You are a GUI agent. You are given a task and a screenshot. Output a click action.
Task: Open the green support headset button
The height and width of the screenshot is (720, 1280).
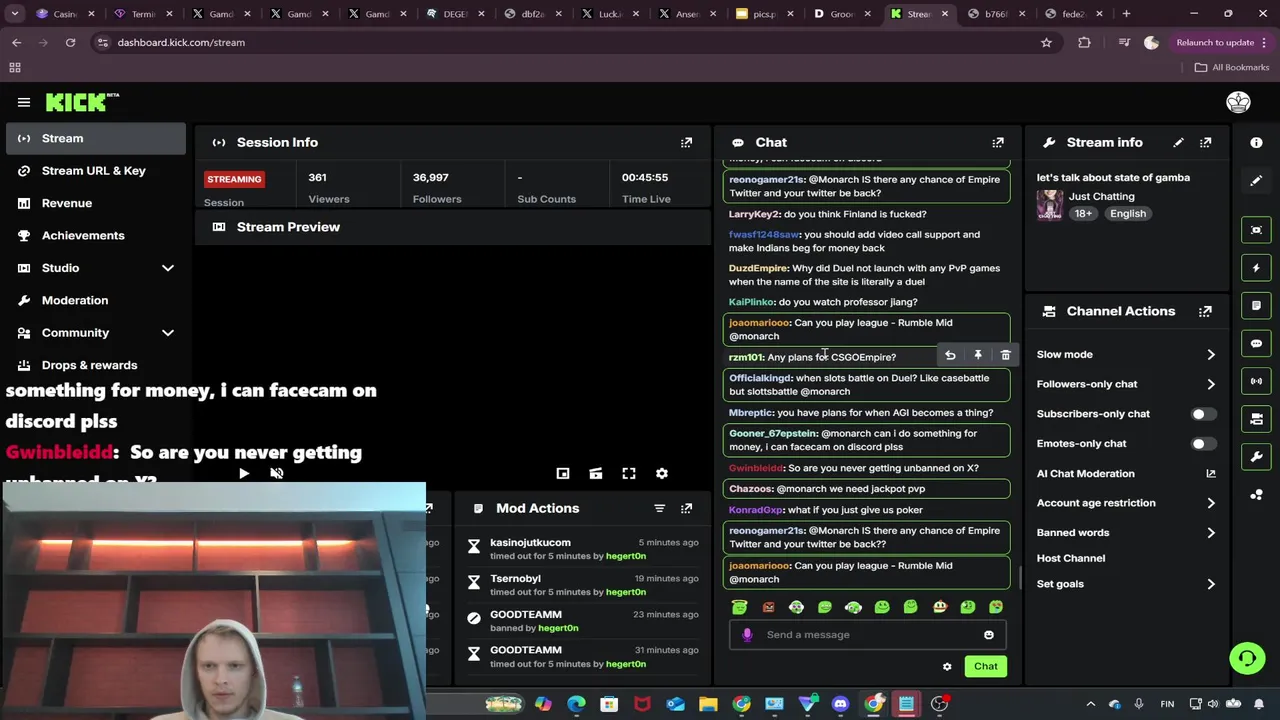coord(1247,658)
